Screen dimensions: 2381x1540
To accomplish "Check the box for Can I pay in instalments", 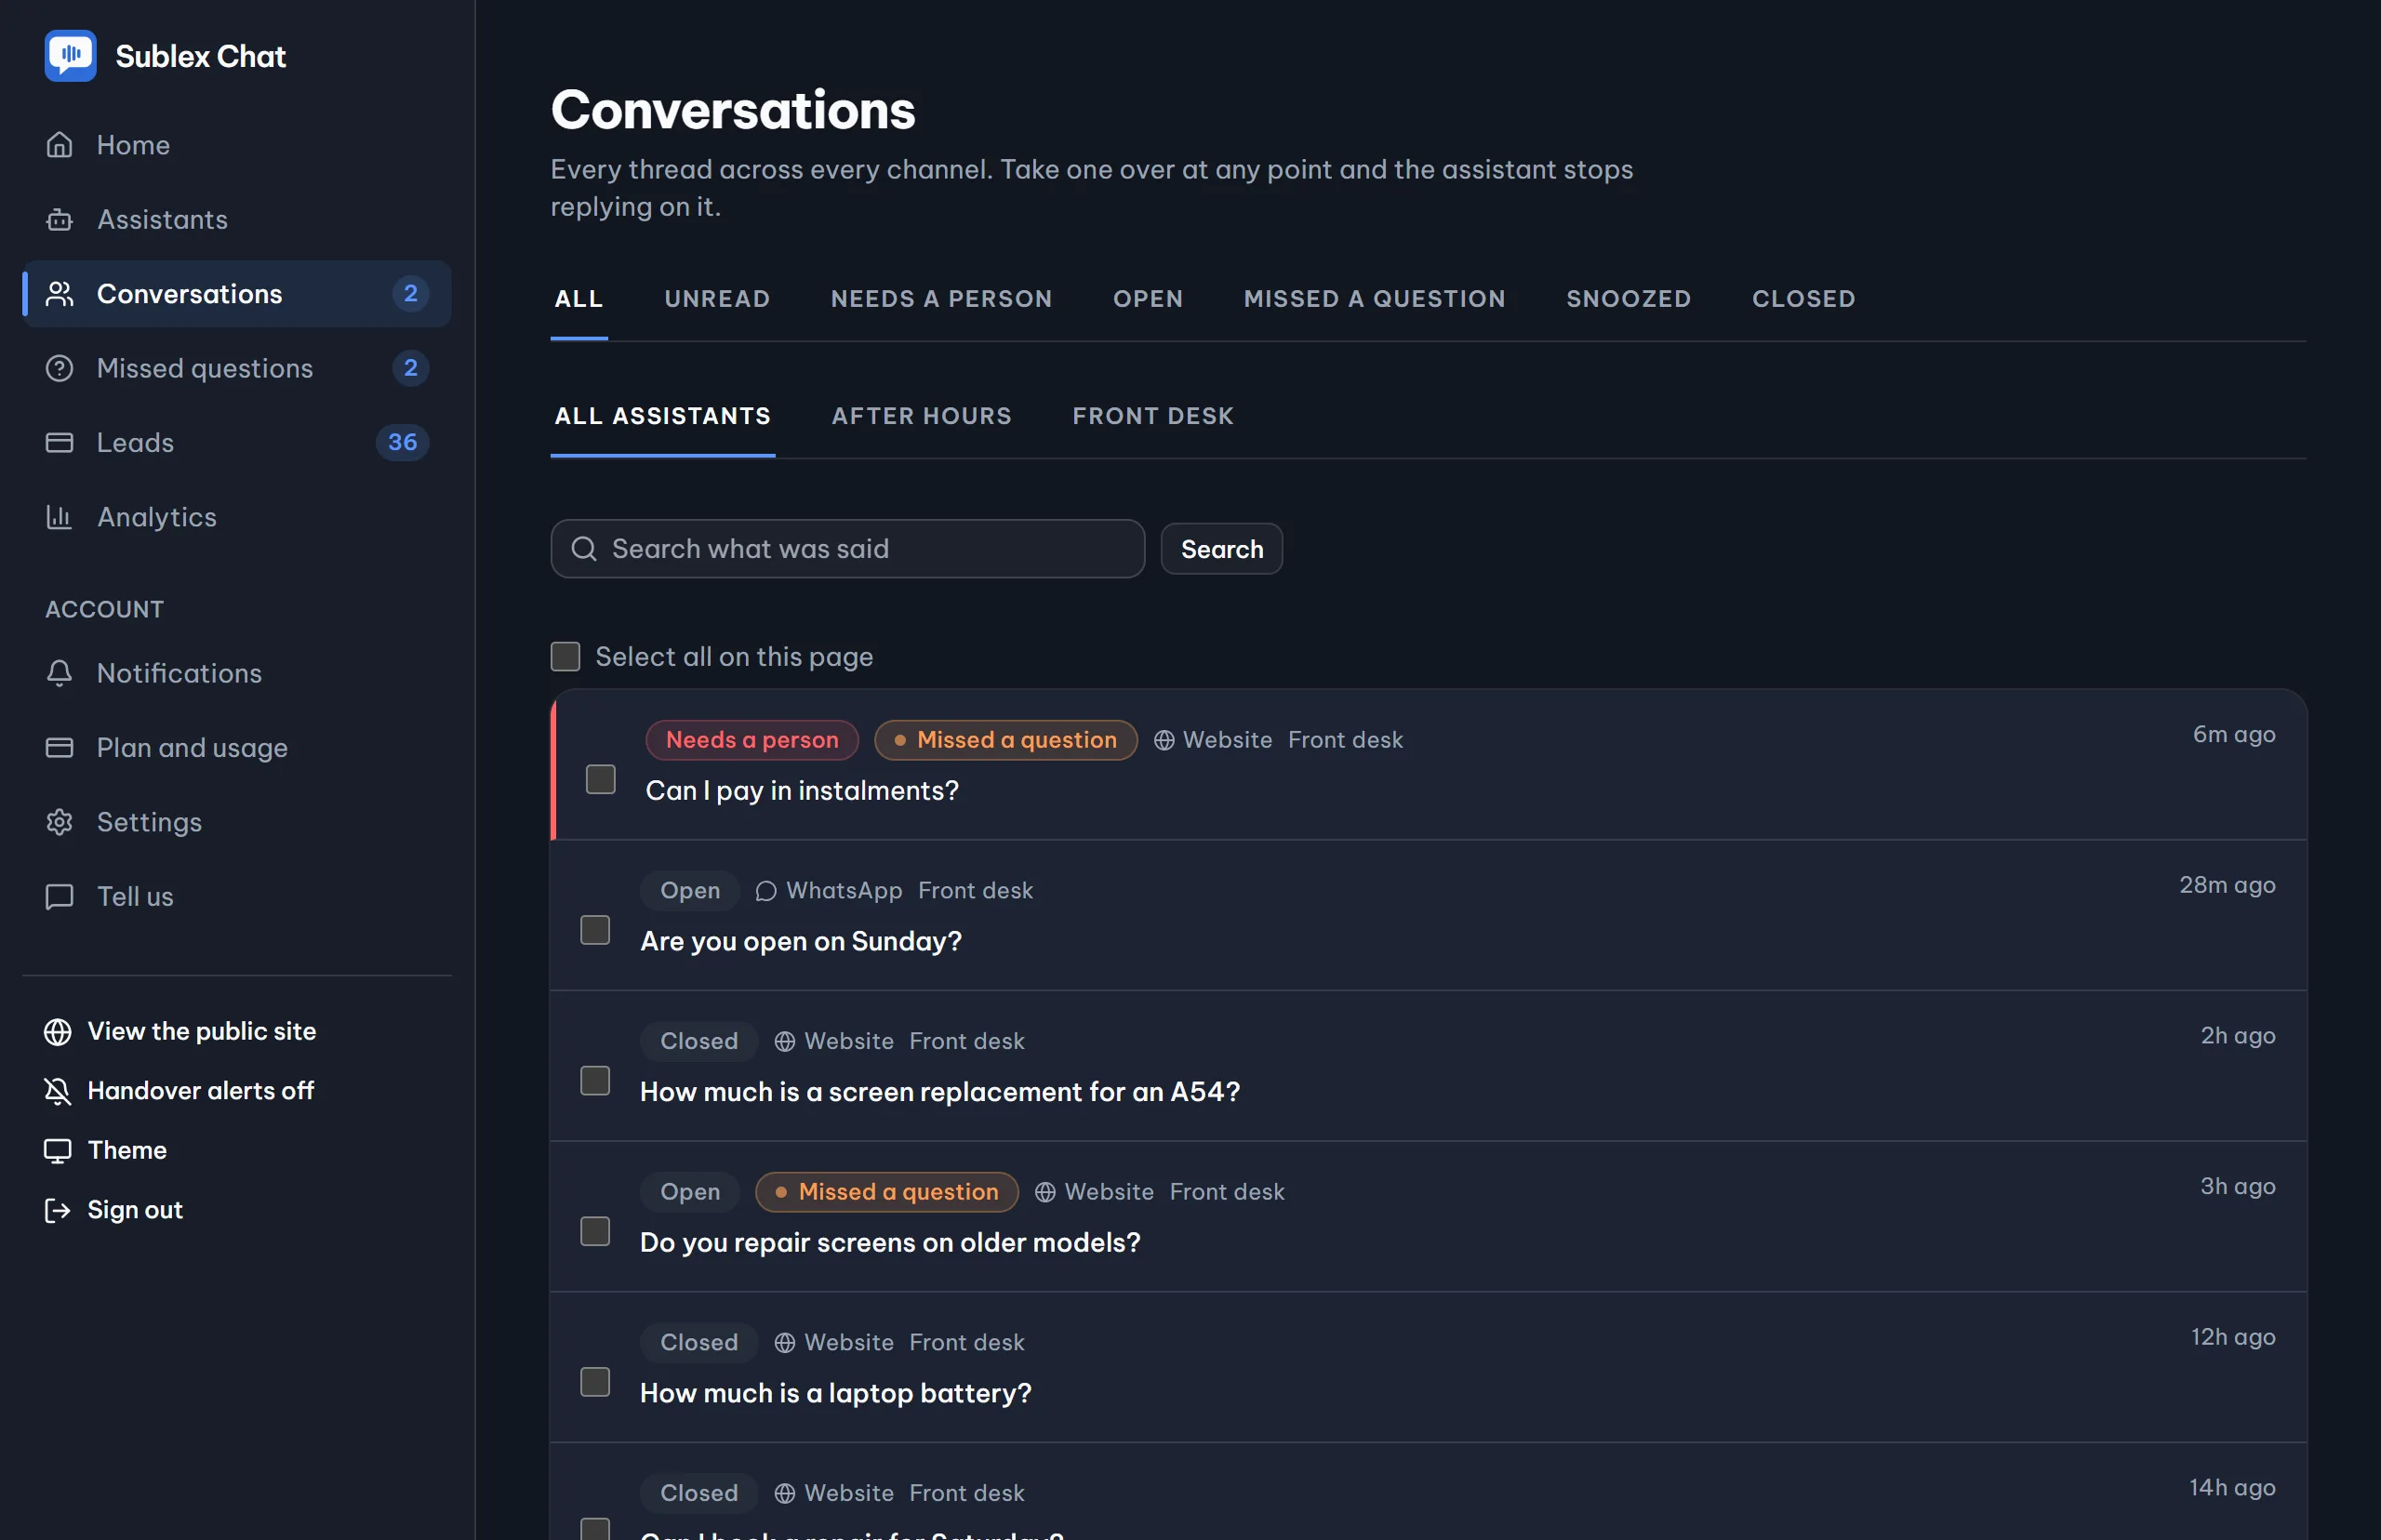I will [x=600, y=779].
